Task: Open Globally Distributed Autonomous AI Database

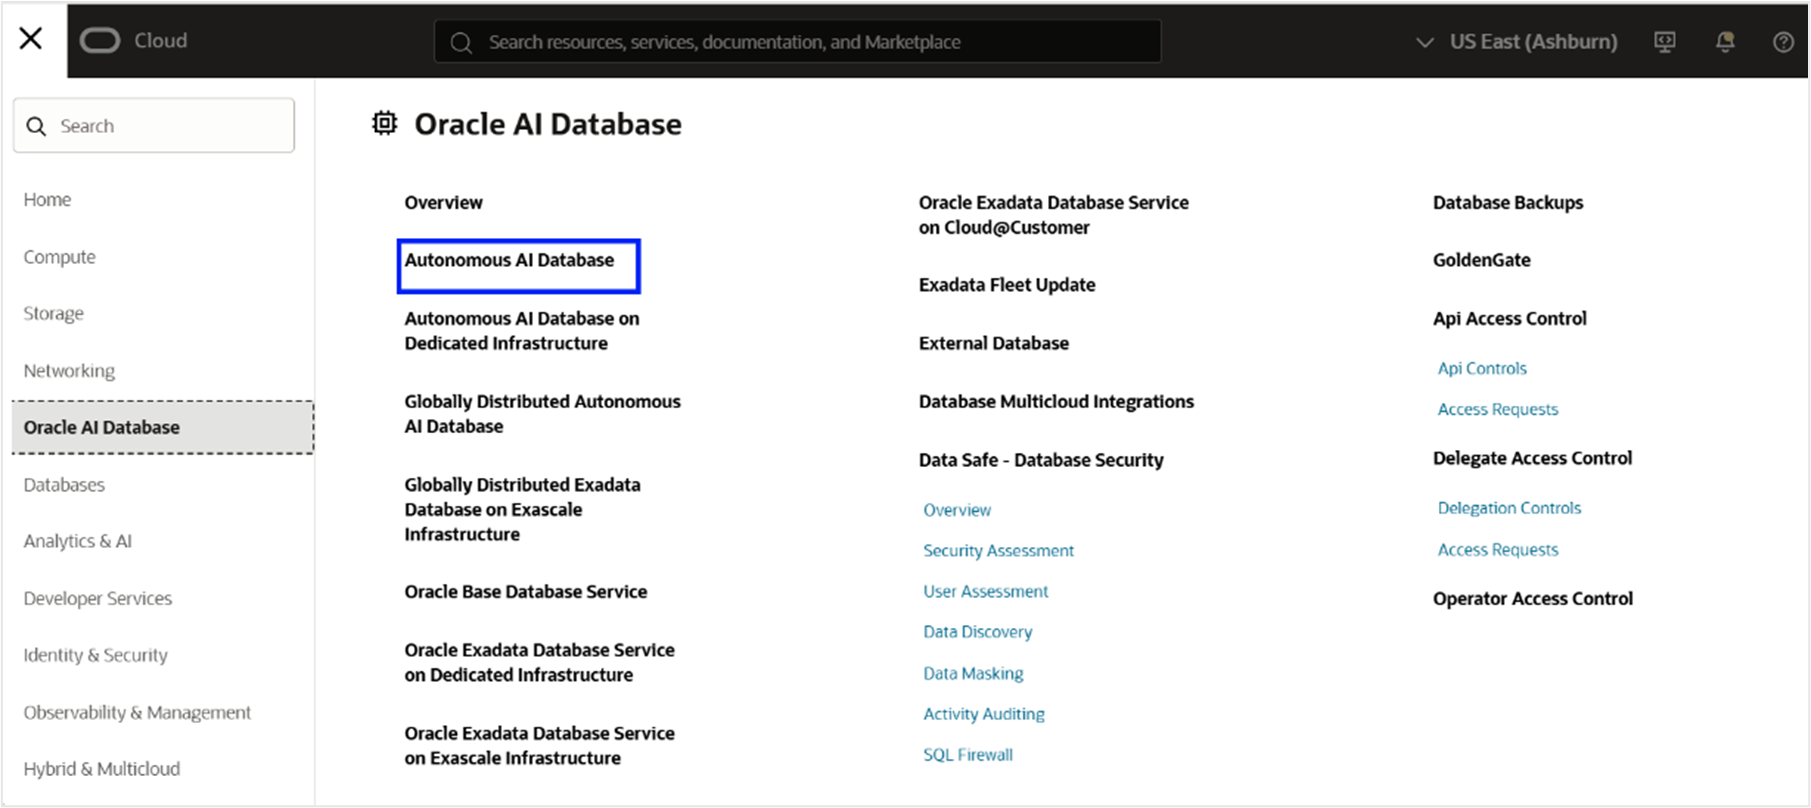Action: click(542, 413)
